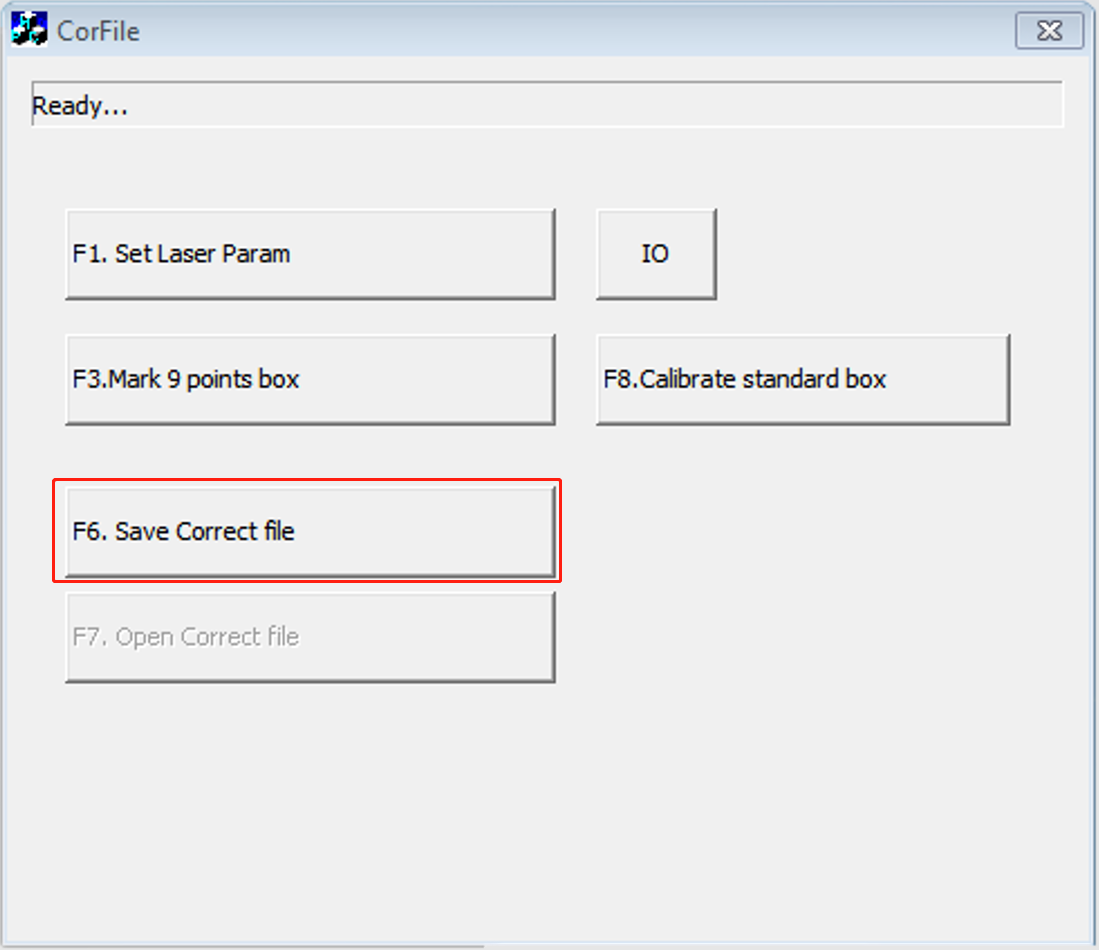Click the X button in the top-right corner
Viewport: 1099px width, 950px height.
1049,31
